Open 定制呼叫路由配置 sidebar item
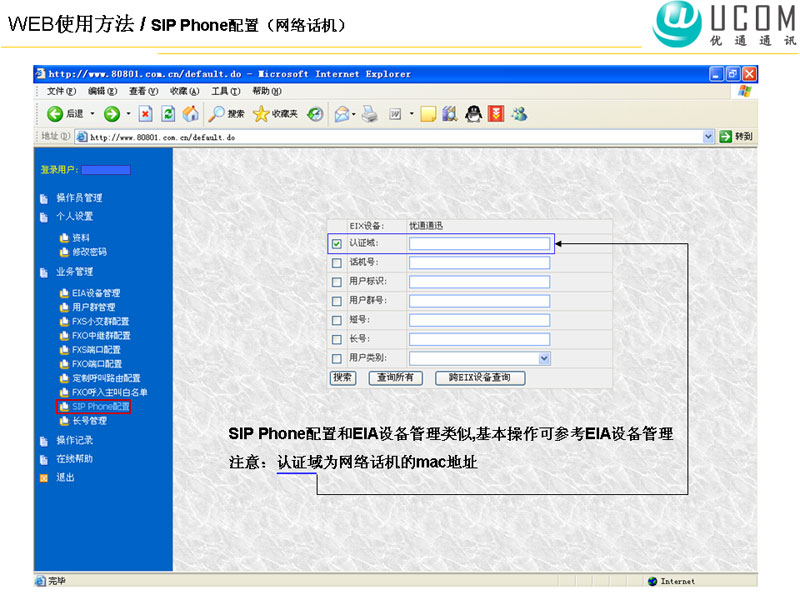The height and width of the screenshot is (600, 800). coord(106,379)
